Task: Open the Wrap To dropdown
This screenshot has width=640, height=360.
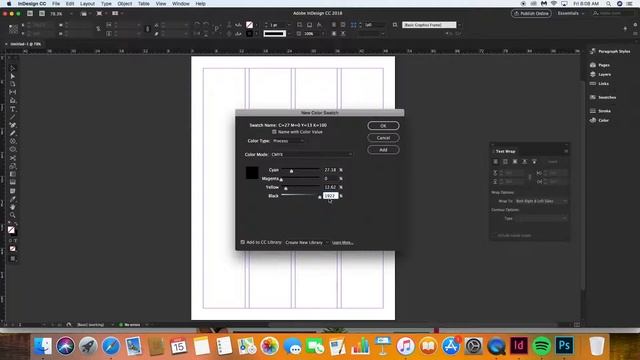Action: [x=541, y=201]
